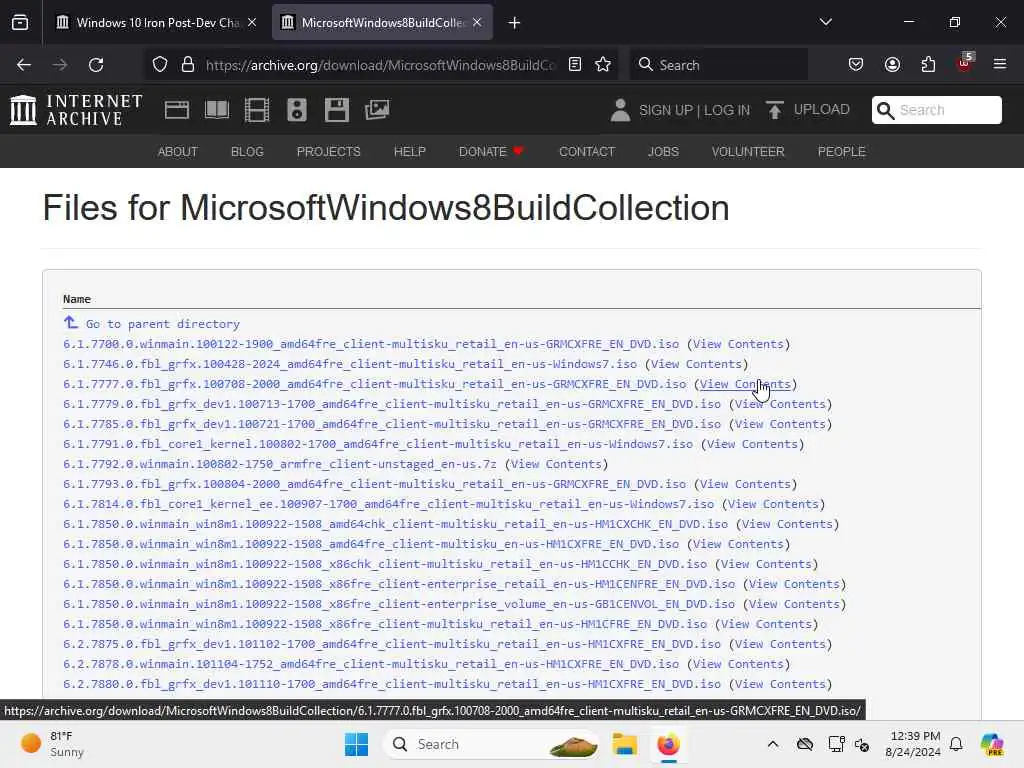This screenshot has width=1024, height=768.
Task: View Contents of 6.1.7746.0 Windows7.iso
Action: [x=696, y=364]
